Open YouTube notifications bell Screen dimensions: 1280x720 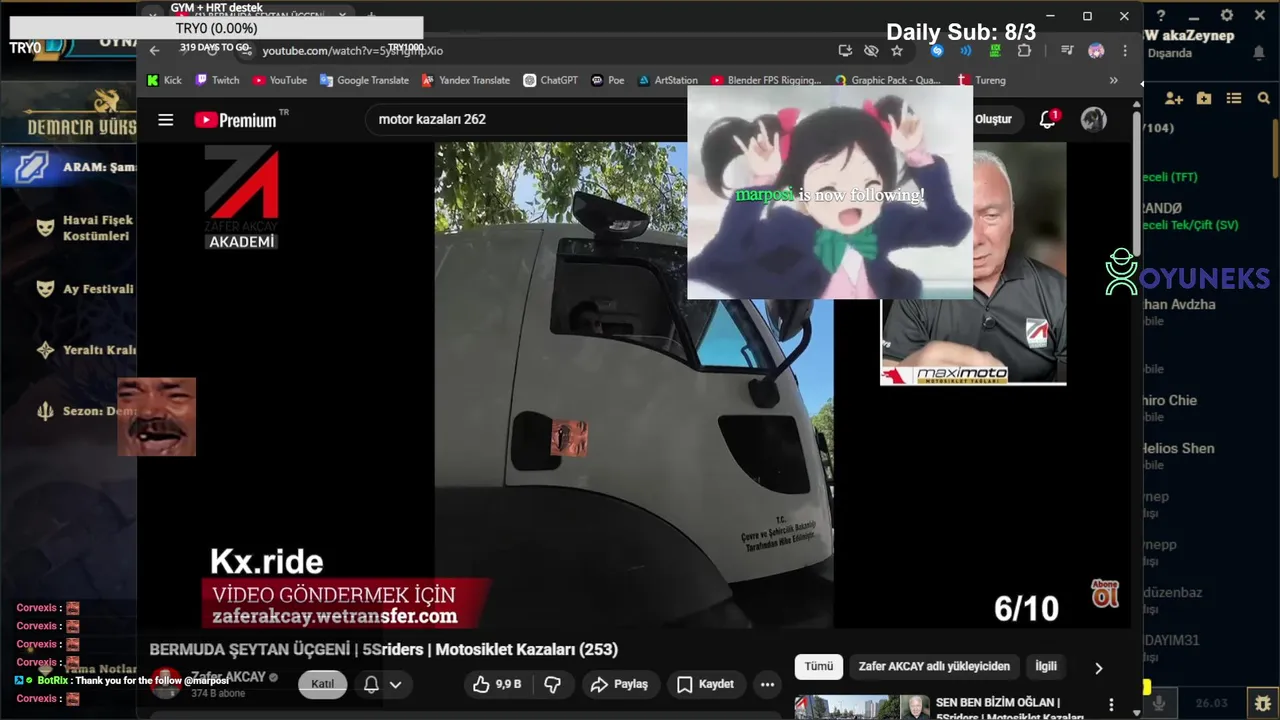[x=1048, y=119]
